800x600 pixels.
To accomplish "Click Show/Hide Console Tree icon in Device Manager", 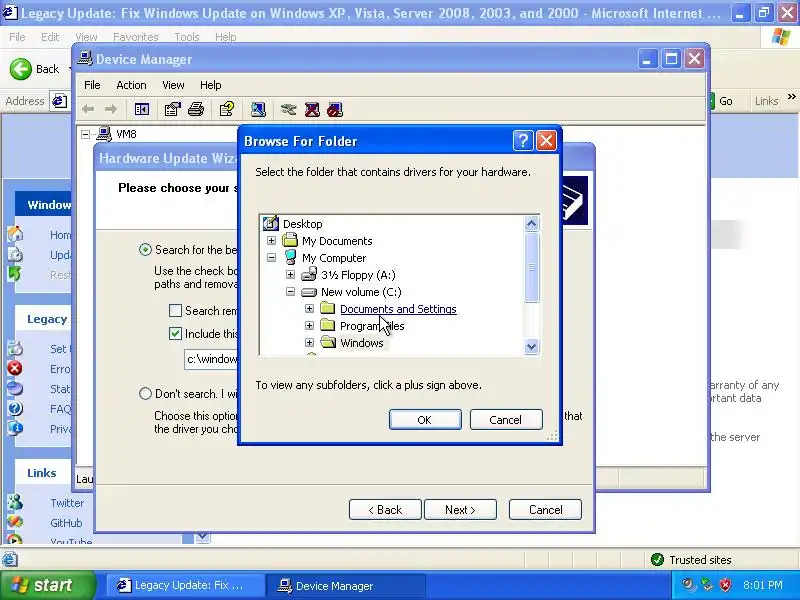I will (x=142, y=109).
